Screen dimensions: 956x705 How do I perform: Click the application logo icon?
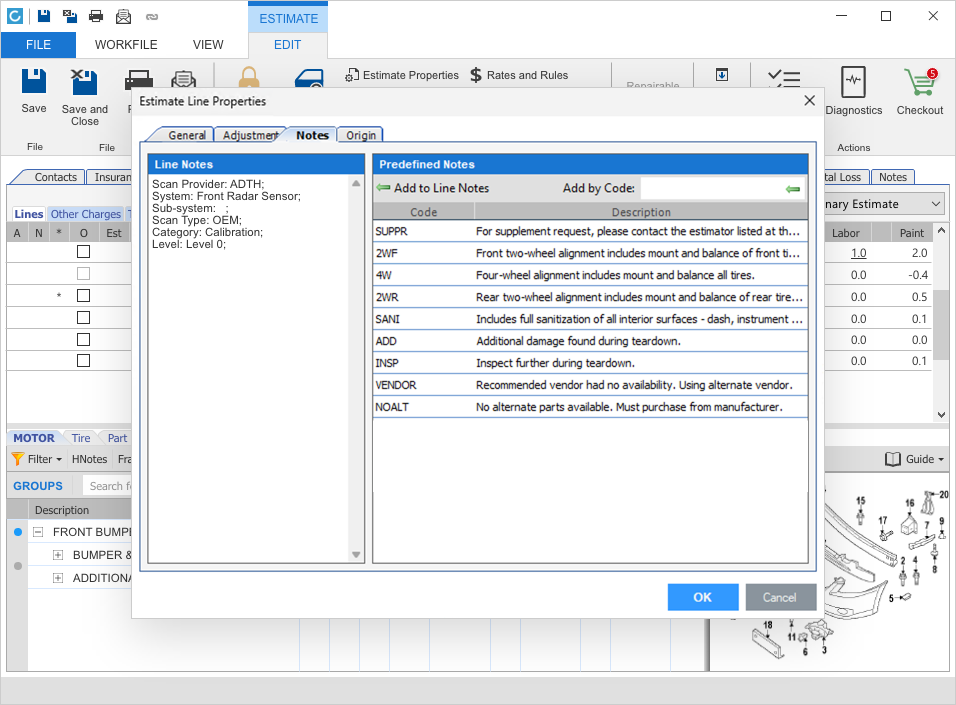pos(15,16)
